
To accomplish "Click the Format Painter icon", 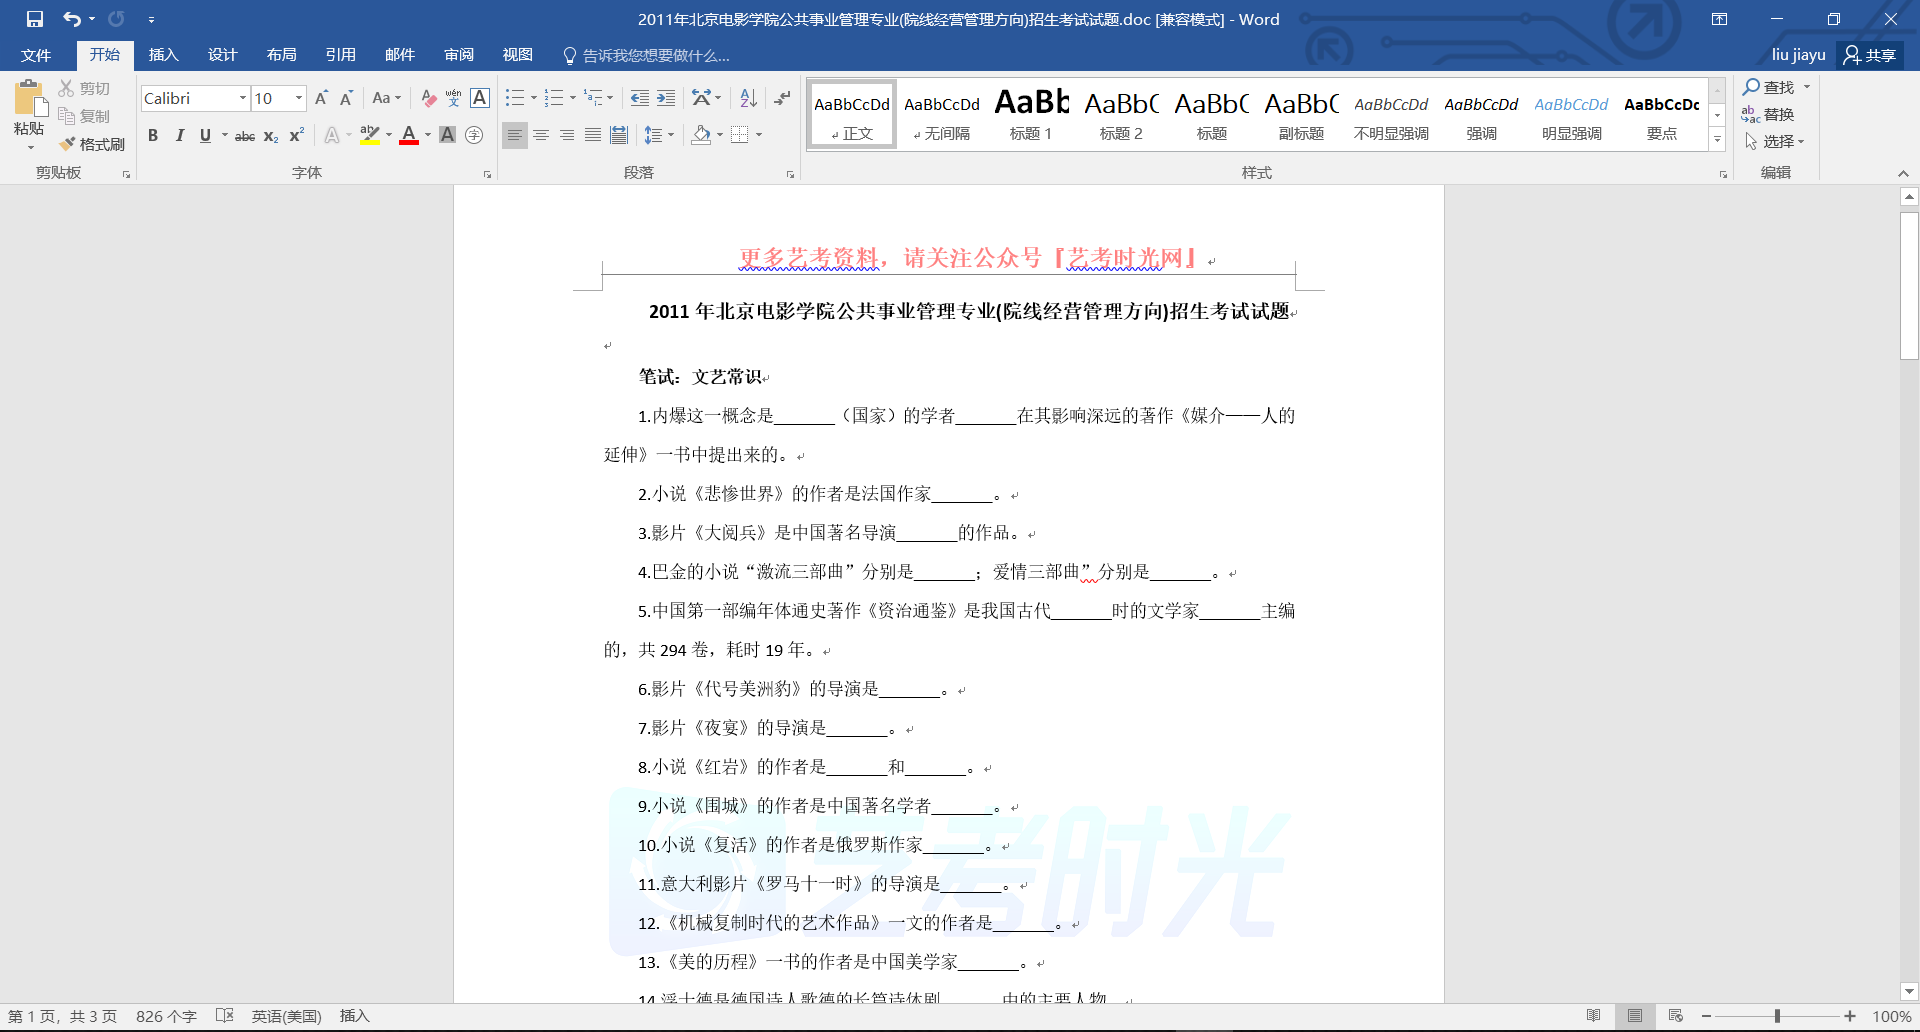I will pos(92,144).
